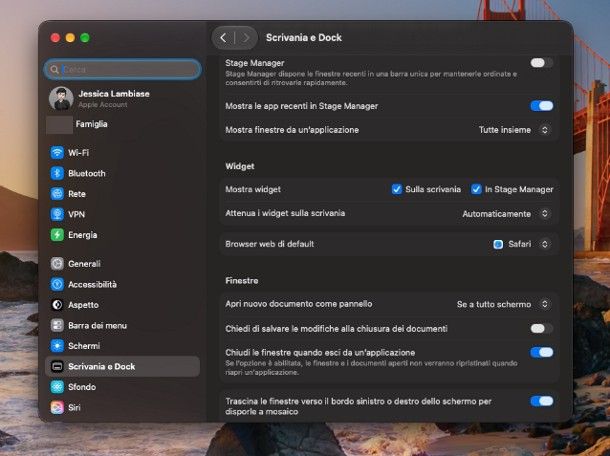Select the Schermi brightness icon

click(x=57, y=346)
